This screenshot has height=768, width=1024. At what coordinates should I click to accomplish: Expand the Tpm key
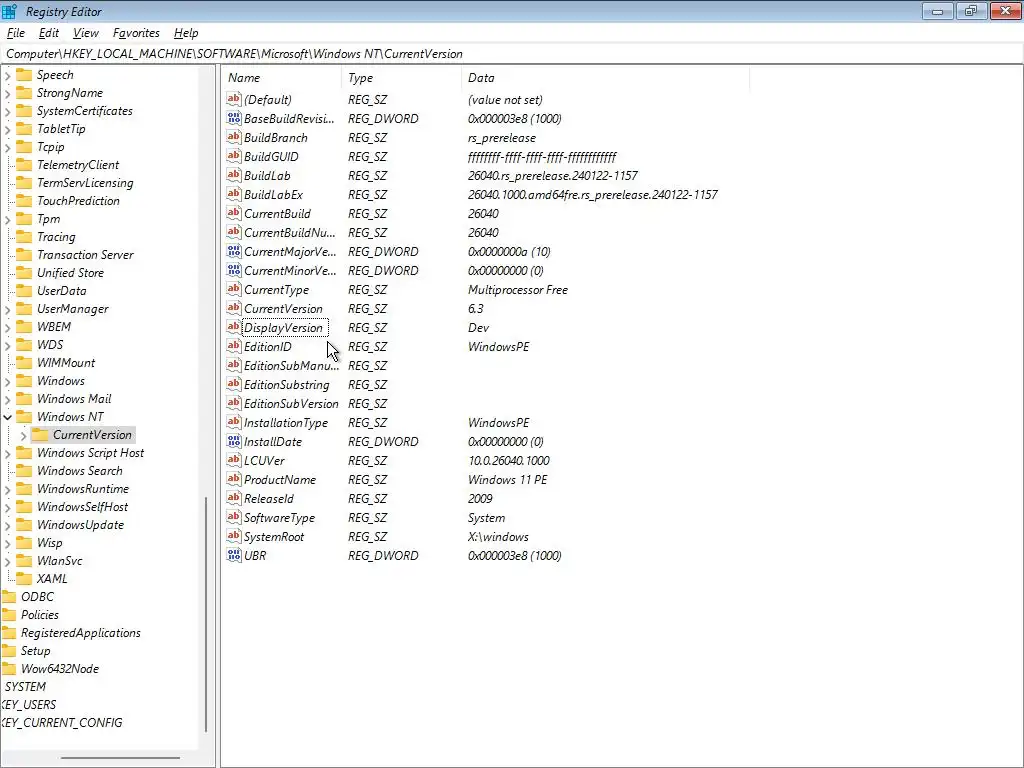click(7, 219)
